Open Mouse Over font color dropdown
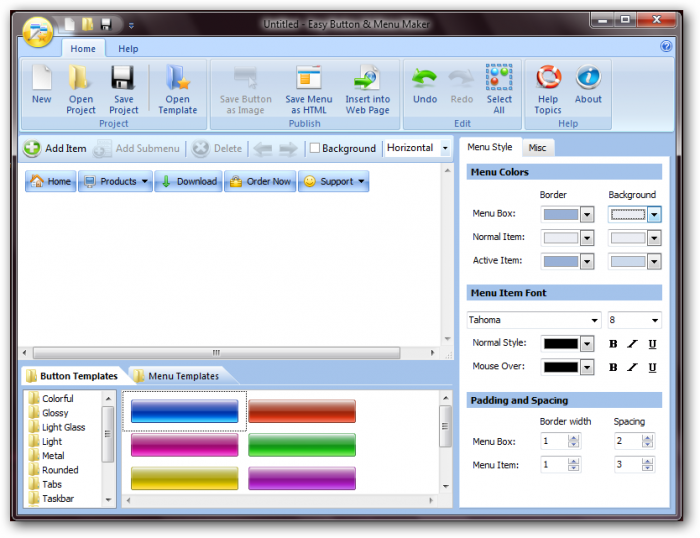 click(587, 367)
